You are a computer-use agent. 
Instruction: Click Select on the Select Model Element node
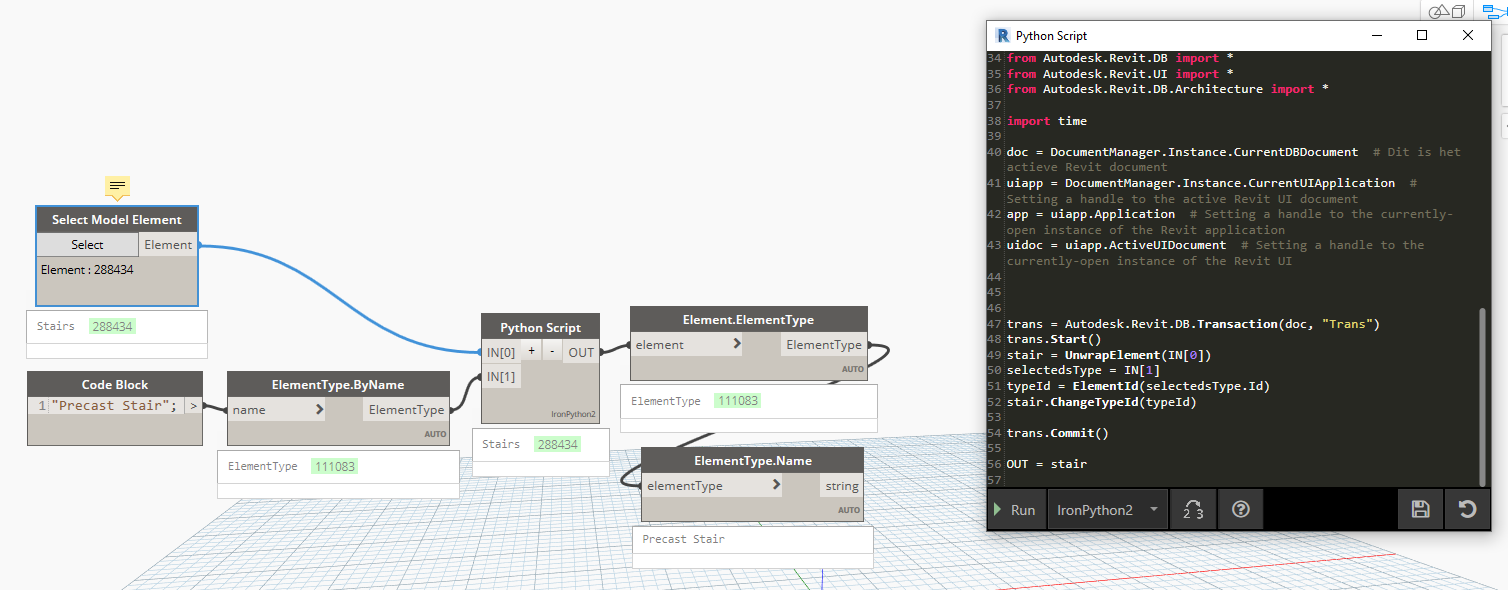click(87, 244)
